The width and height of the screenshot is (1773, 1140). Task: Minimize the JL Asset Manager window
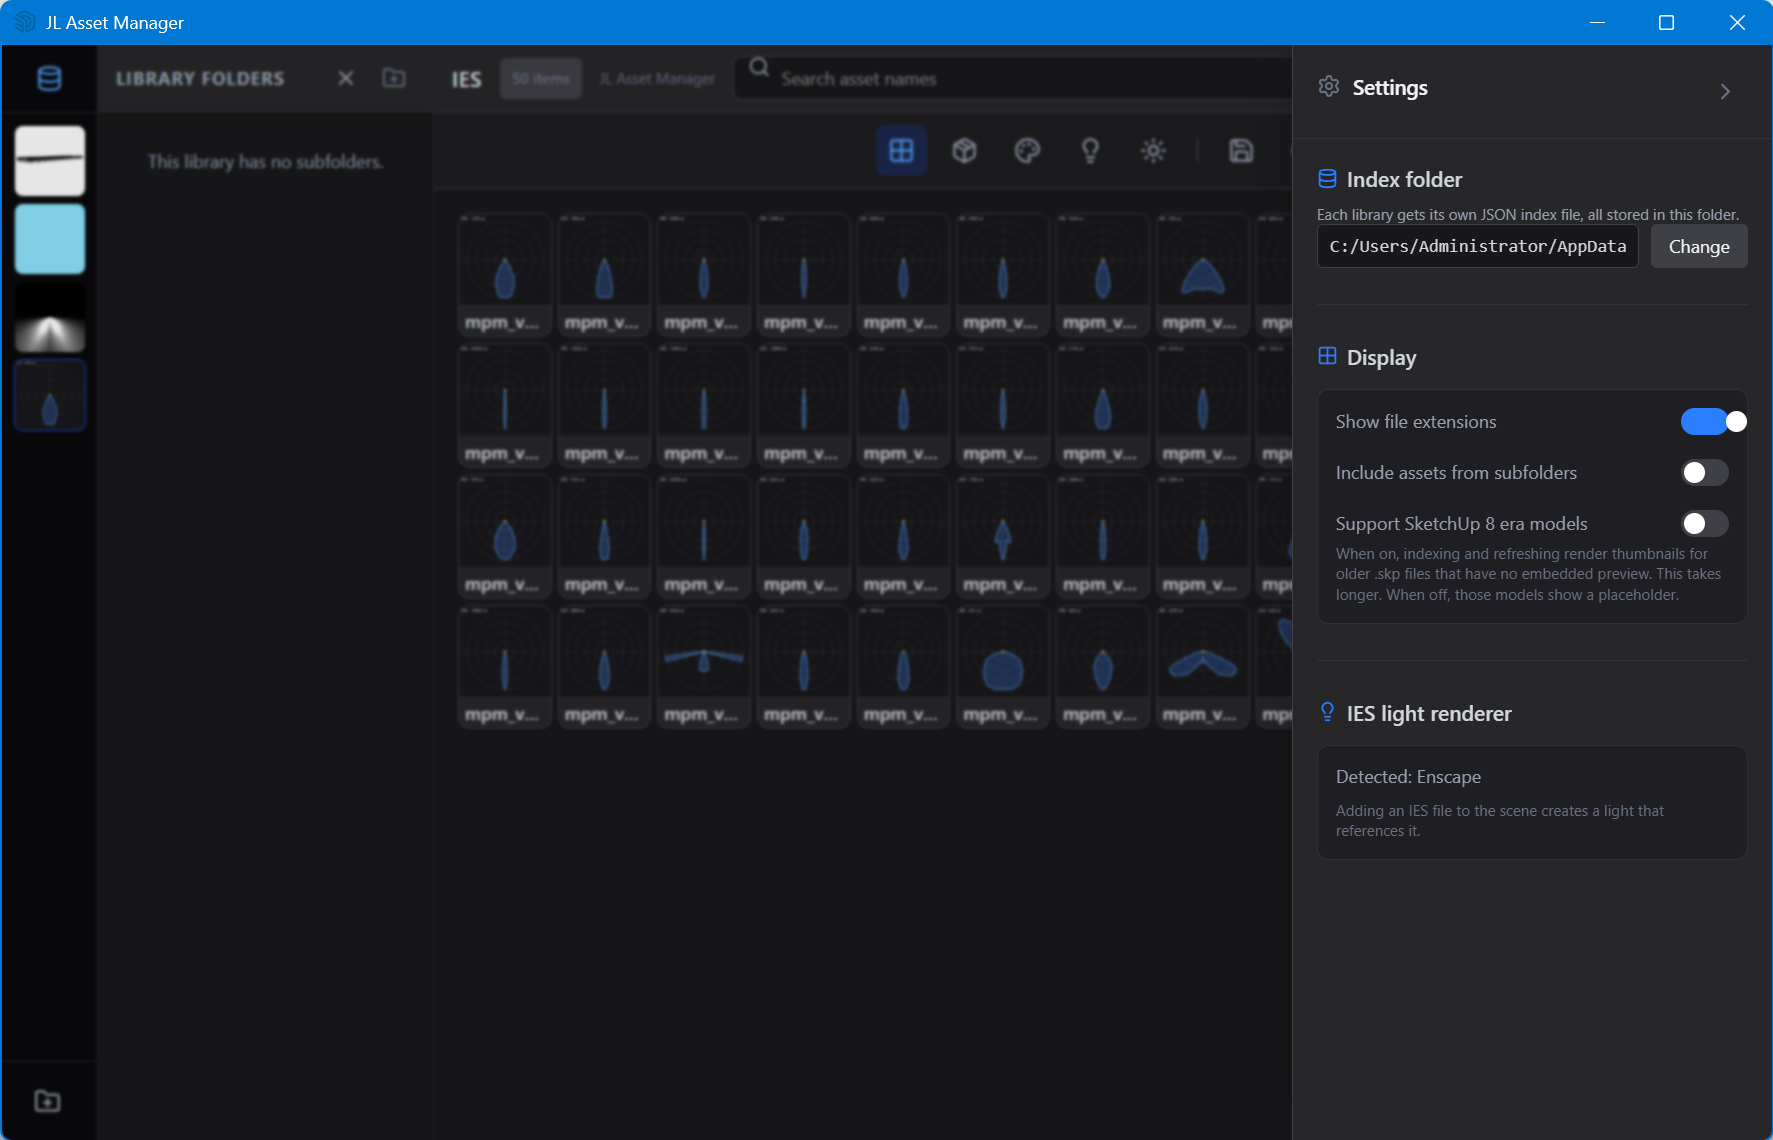(1597, 22)
